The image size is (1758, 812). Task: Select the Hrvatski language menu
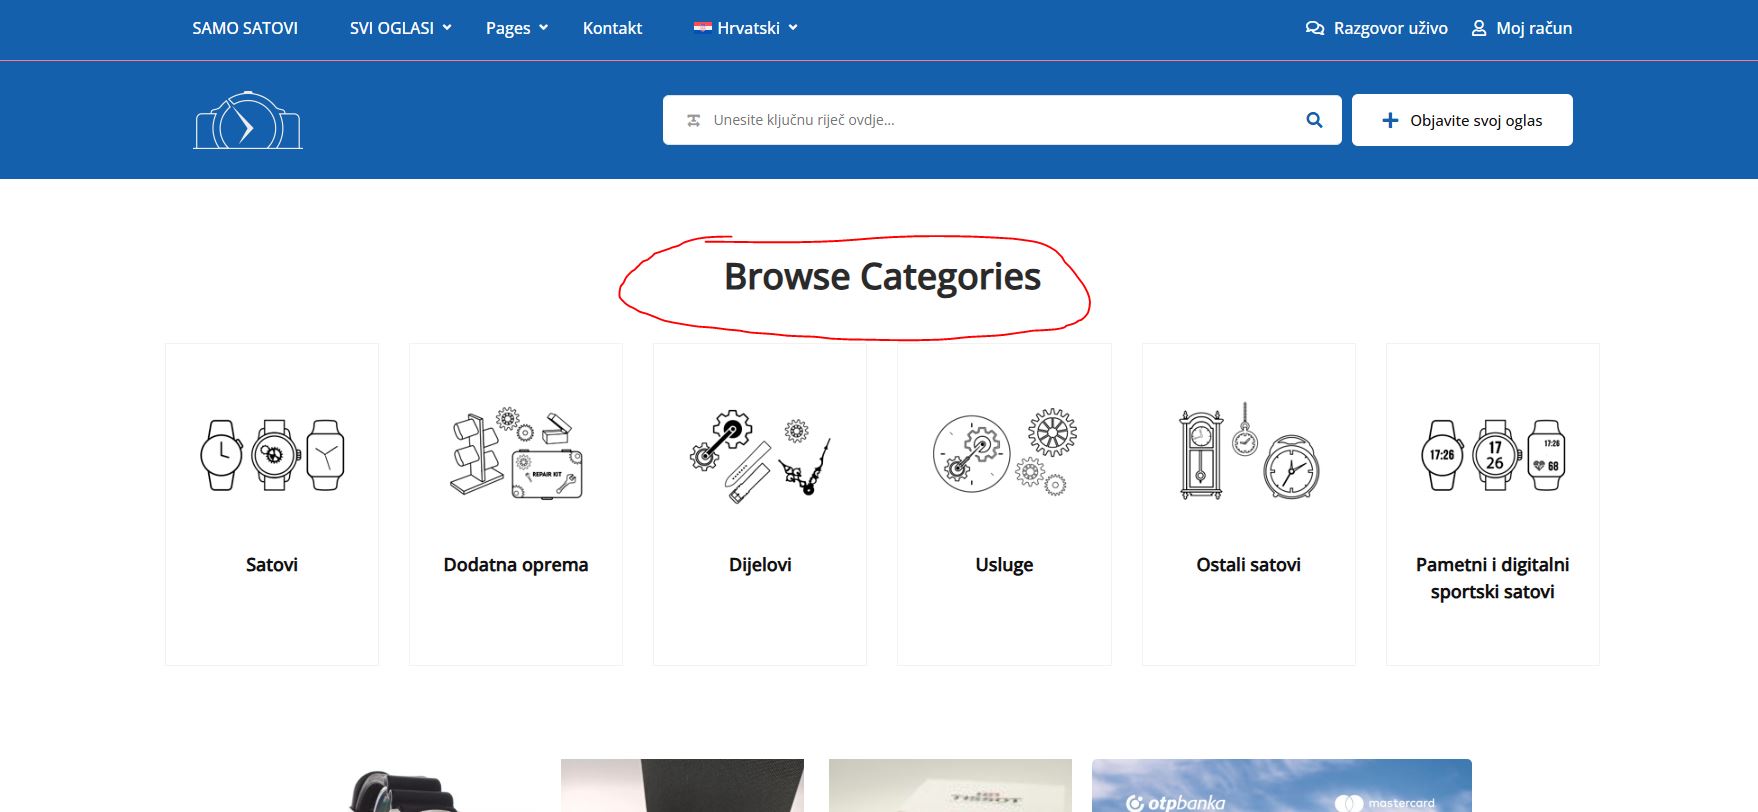(748, 28)
